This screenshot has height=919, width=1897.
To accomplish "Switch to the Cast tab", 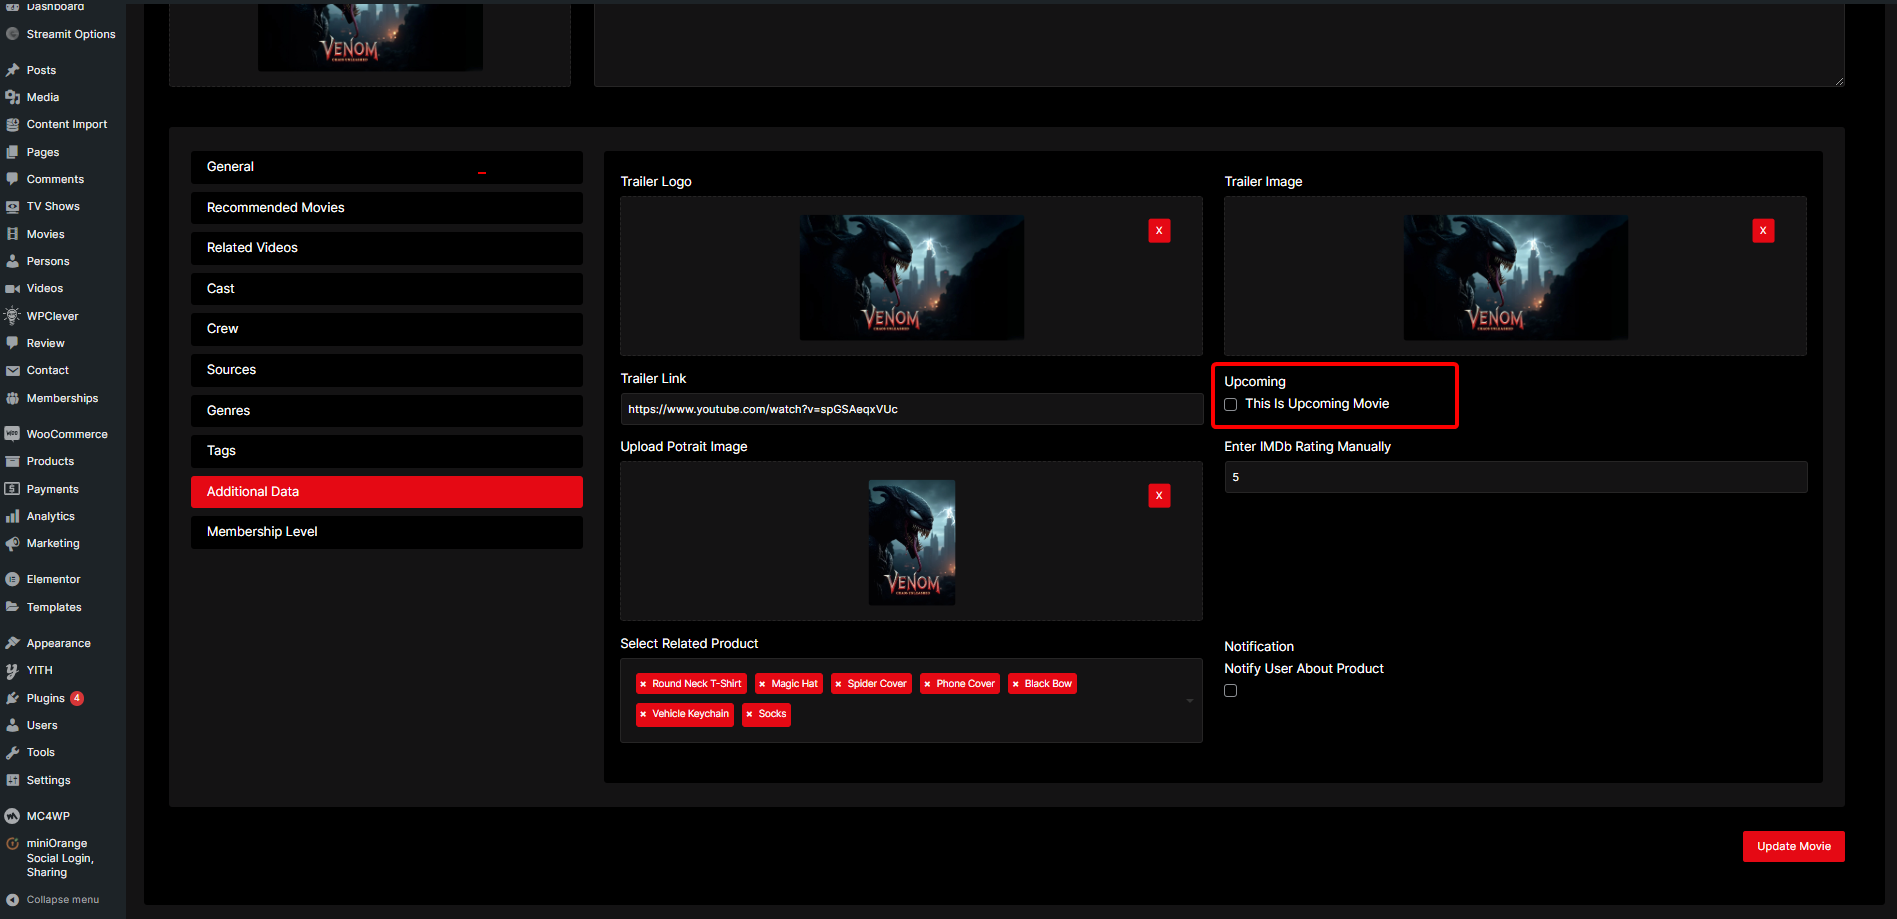I will 387,289.
